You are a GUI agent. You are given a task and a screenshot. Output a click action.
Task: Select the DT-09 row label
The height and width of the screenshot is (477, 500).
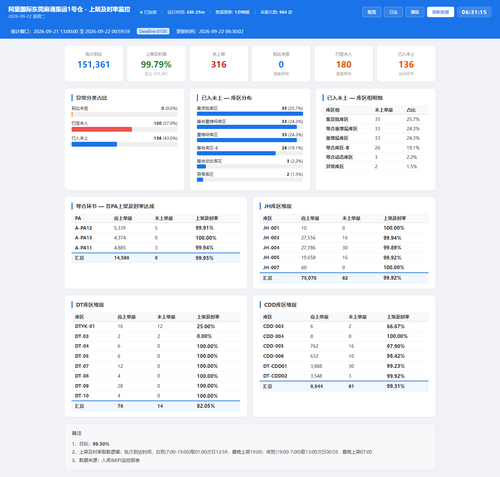click(x=82, y=386)
